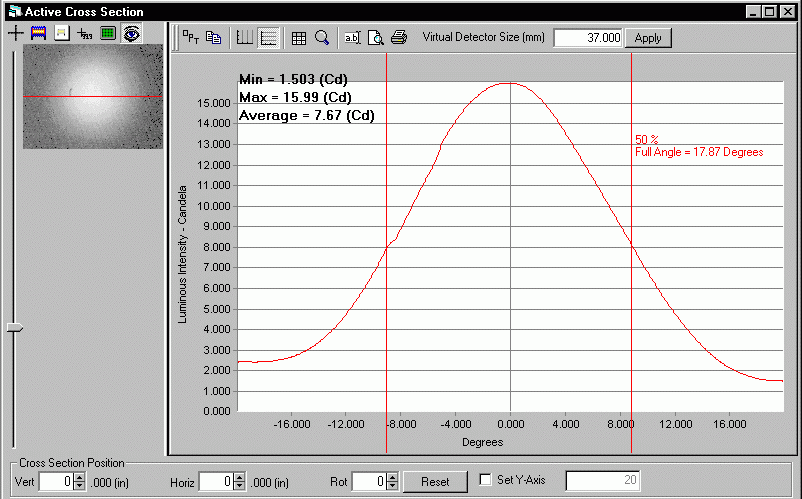Viewport: 802px width, 499px height.
Task: Maximize the Active Cross Section window
Action: (x=770, y=12)
